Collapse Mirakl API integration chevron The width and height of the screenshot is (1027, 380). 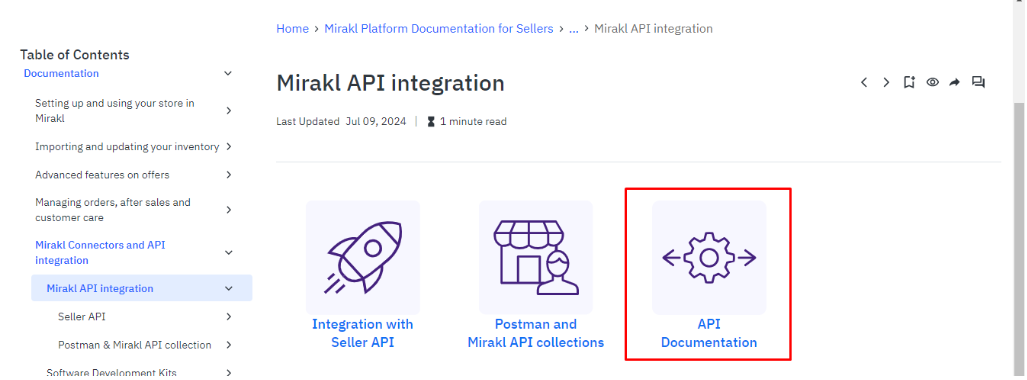tap(229, 288)
